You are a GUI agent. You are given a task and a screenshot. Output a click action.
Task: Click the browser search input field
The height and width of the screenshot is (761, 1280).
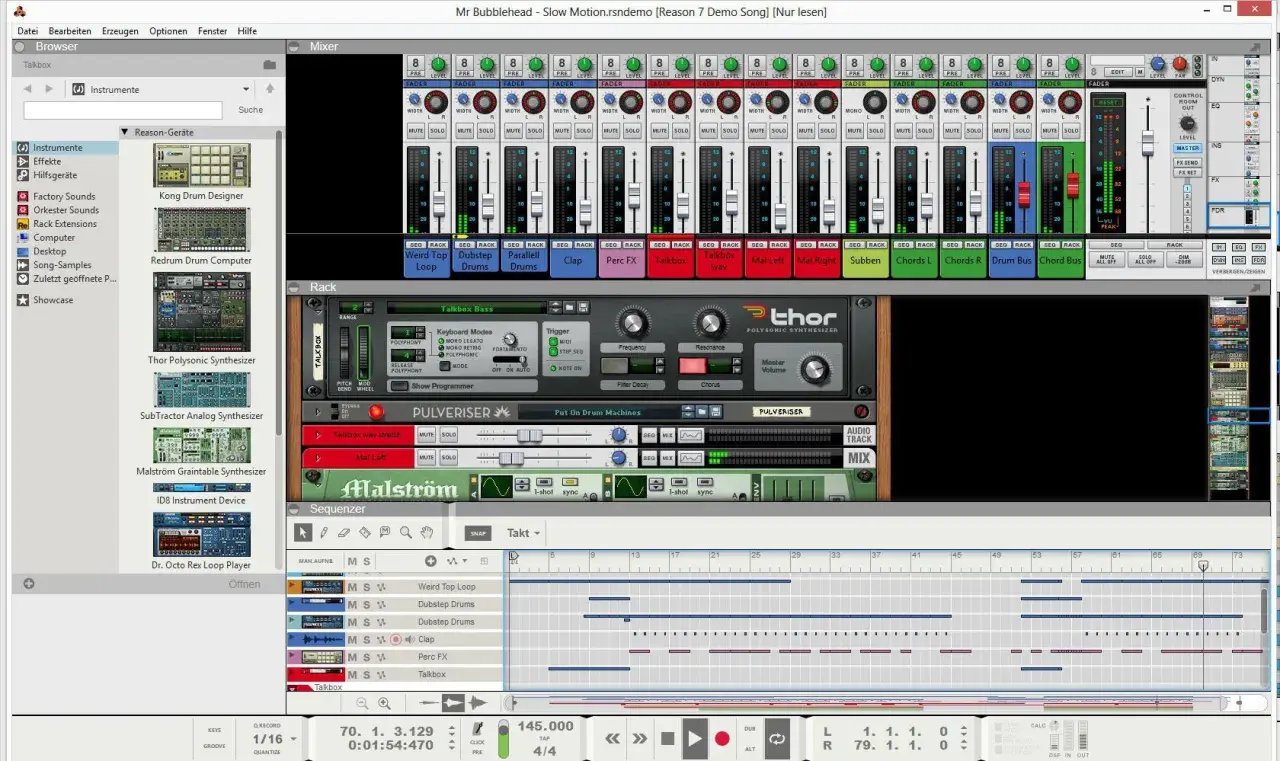[x=123, y=110]
